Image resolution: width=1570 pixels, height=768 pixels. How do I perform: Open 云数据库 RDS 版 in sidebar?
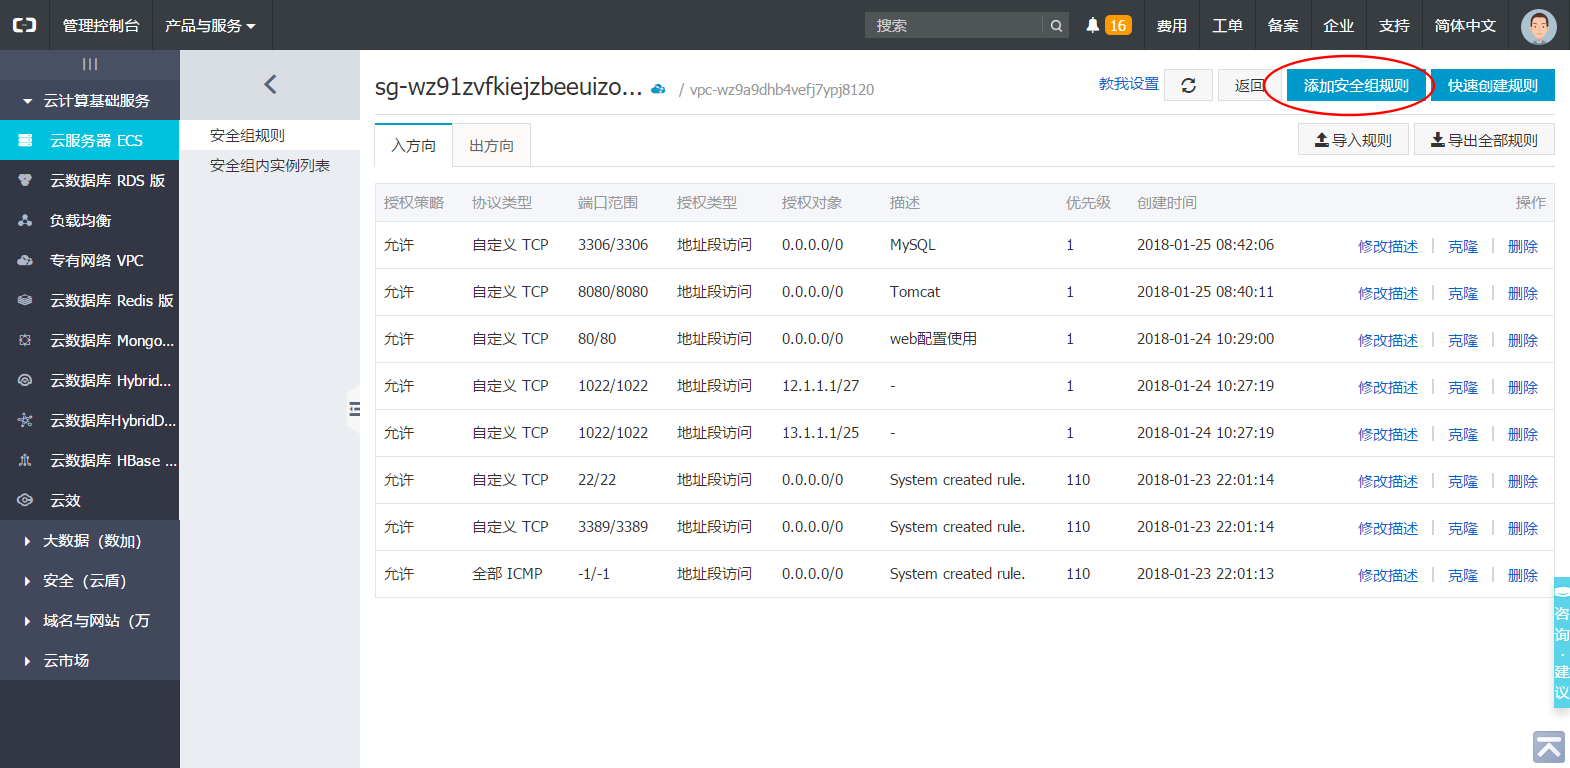point(90,180)
